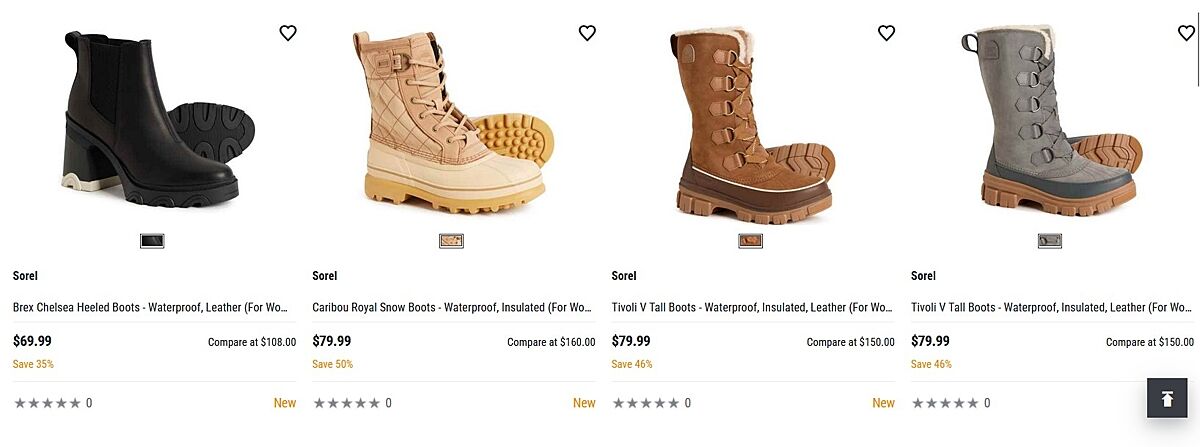Click heart icon on Caribou Royal Snow Boots
The width and height of the screenshot is (1200, 447).
point(587,33)
